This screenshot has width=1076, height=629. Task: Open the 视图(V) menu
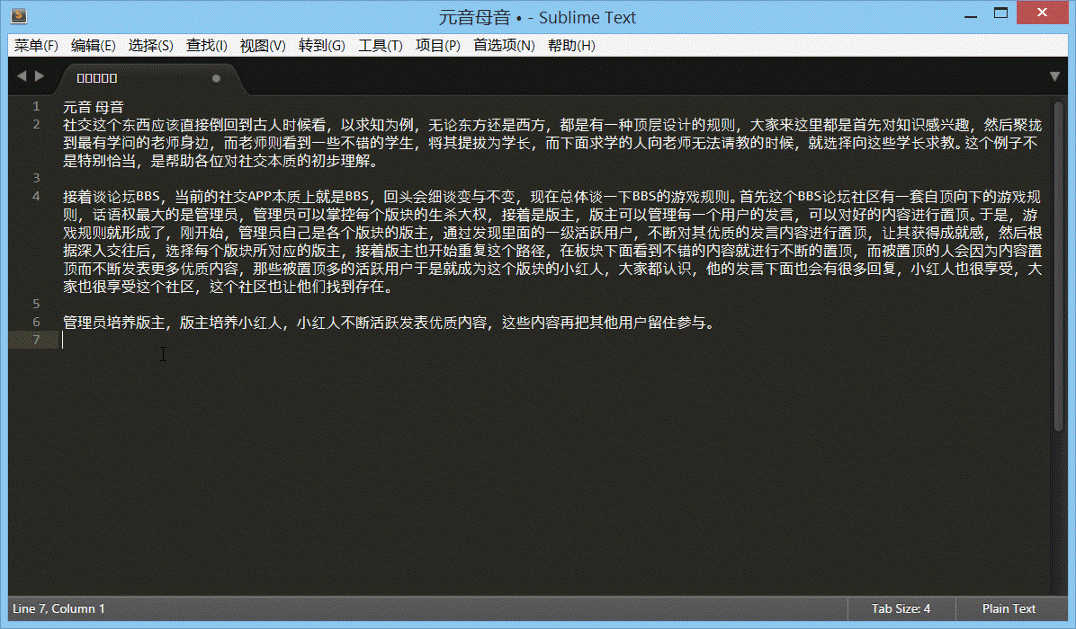[263, 45]
